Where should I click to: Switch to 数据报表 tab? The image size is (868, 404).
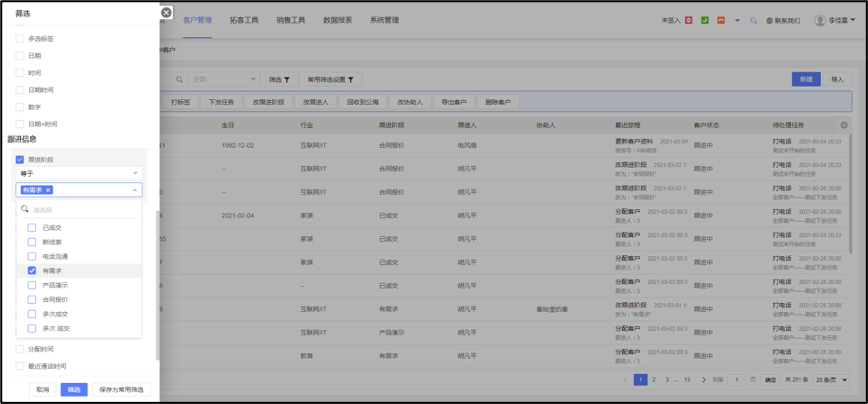point(338,20)
